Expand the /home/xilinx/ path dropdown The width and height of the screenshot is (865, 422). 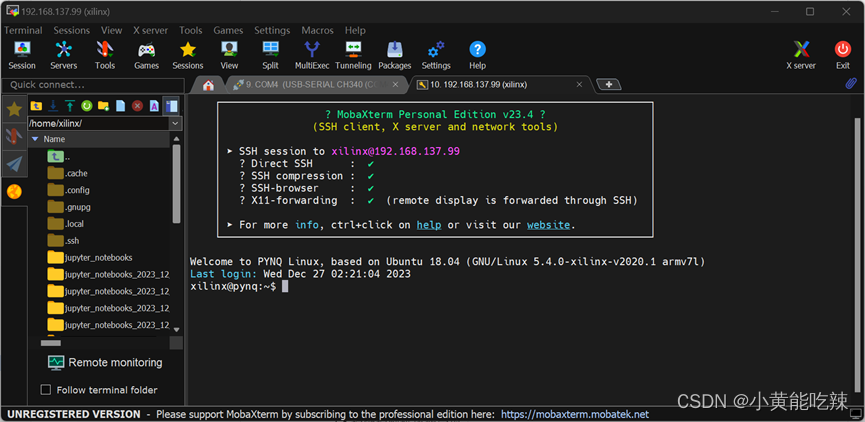[x=176, y=124]
